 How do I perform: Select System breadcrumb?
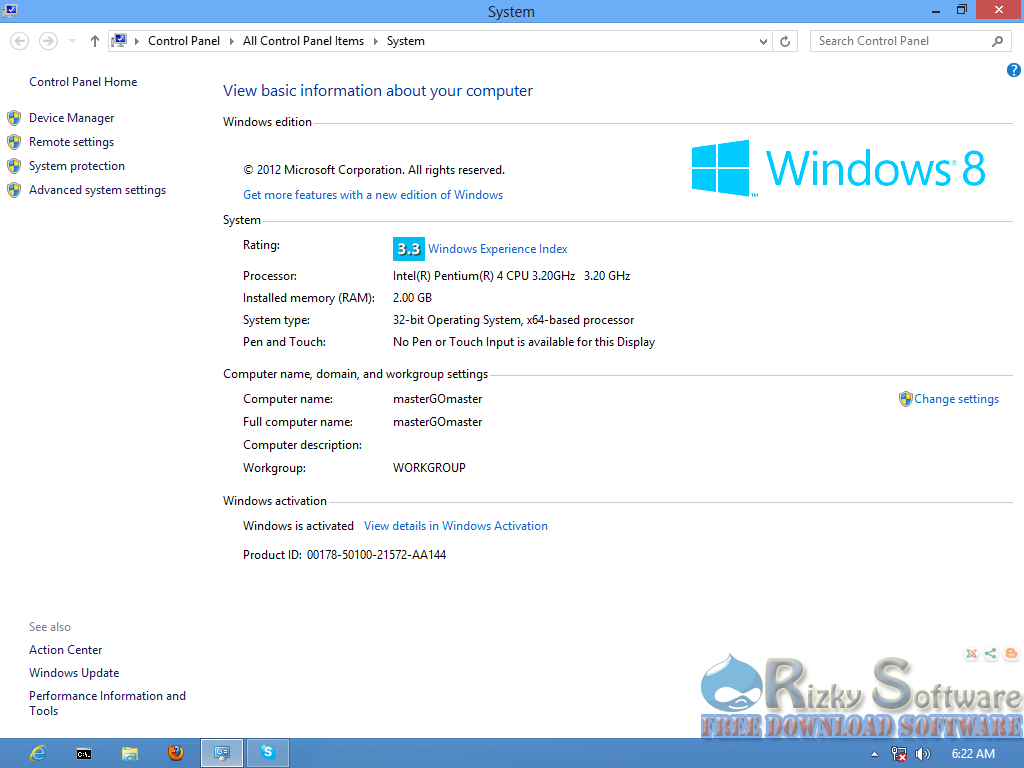[406, 41]
